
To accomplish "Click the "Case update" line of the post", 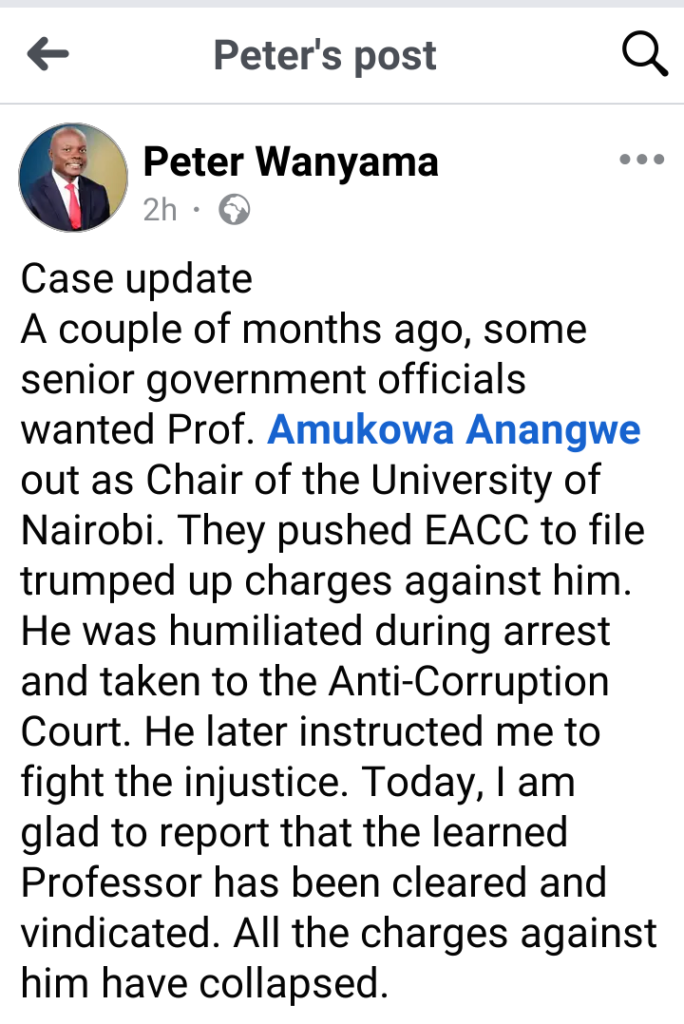I will pyautogui.click(x=137, y=279).
